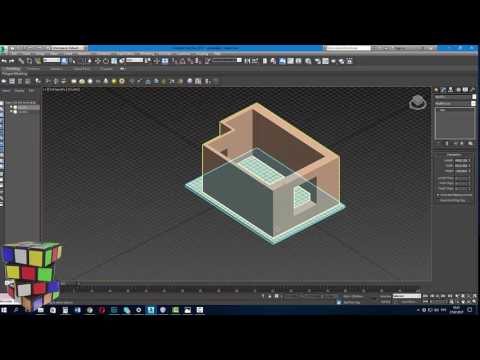Switch to the Modeling ribbon tab
The image size is (480, 360).
point(13,69)
